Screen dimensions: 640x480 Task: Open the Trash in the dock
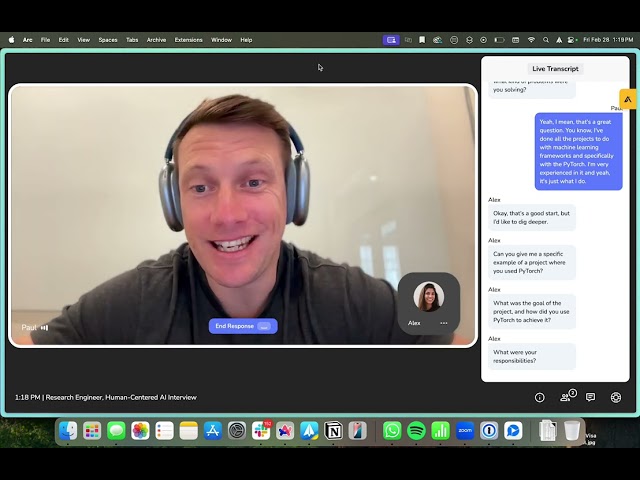pyautogui.click(x=572, y=431)
